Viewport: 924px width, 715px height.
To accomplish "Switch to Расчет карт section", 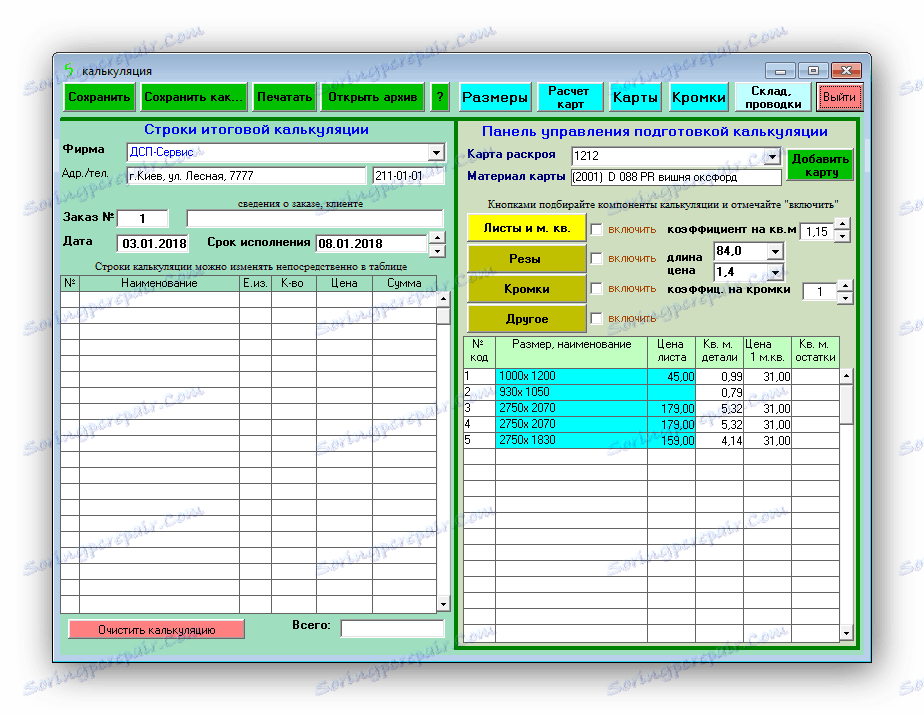I will (x=569, y=97).
